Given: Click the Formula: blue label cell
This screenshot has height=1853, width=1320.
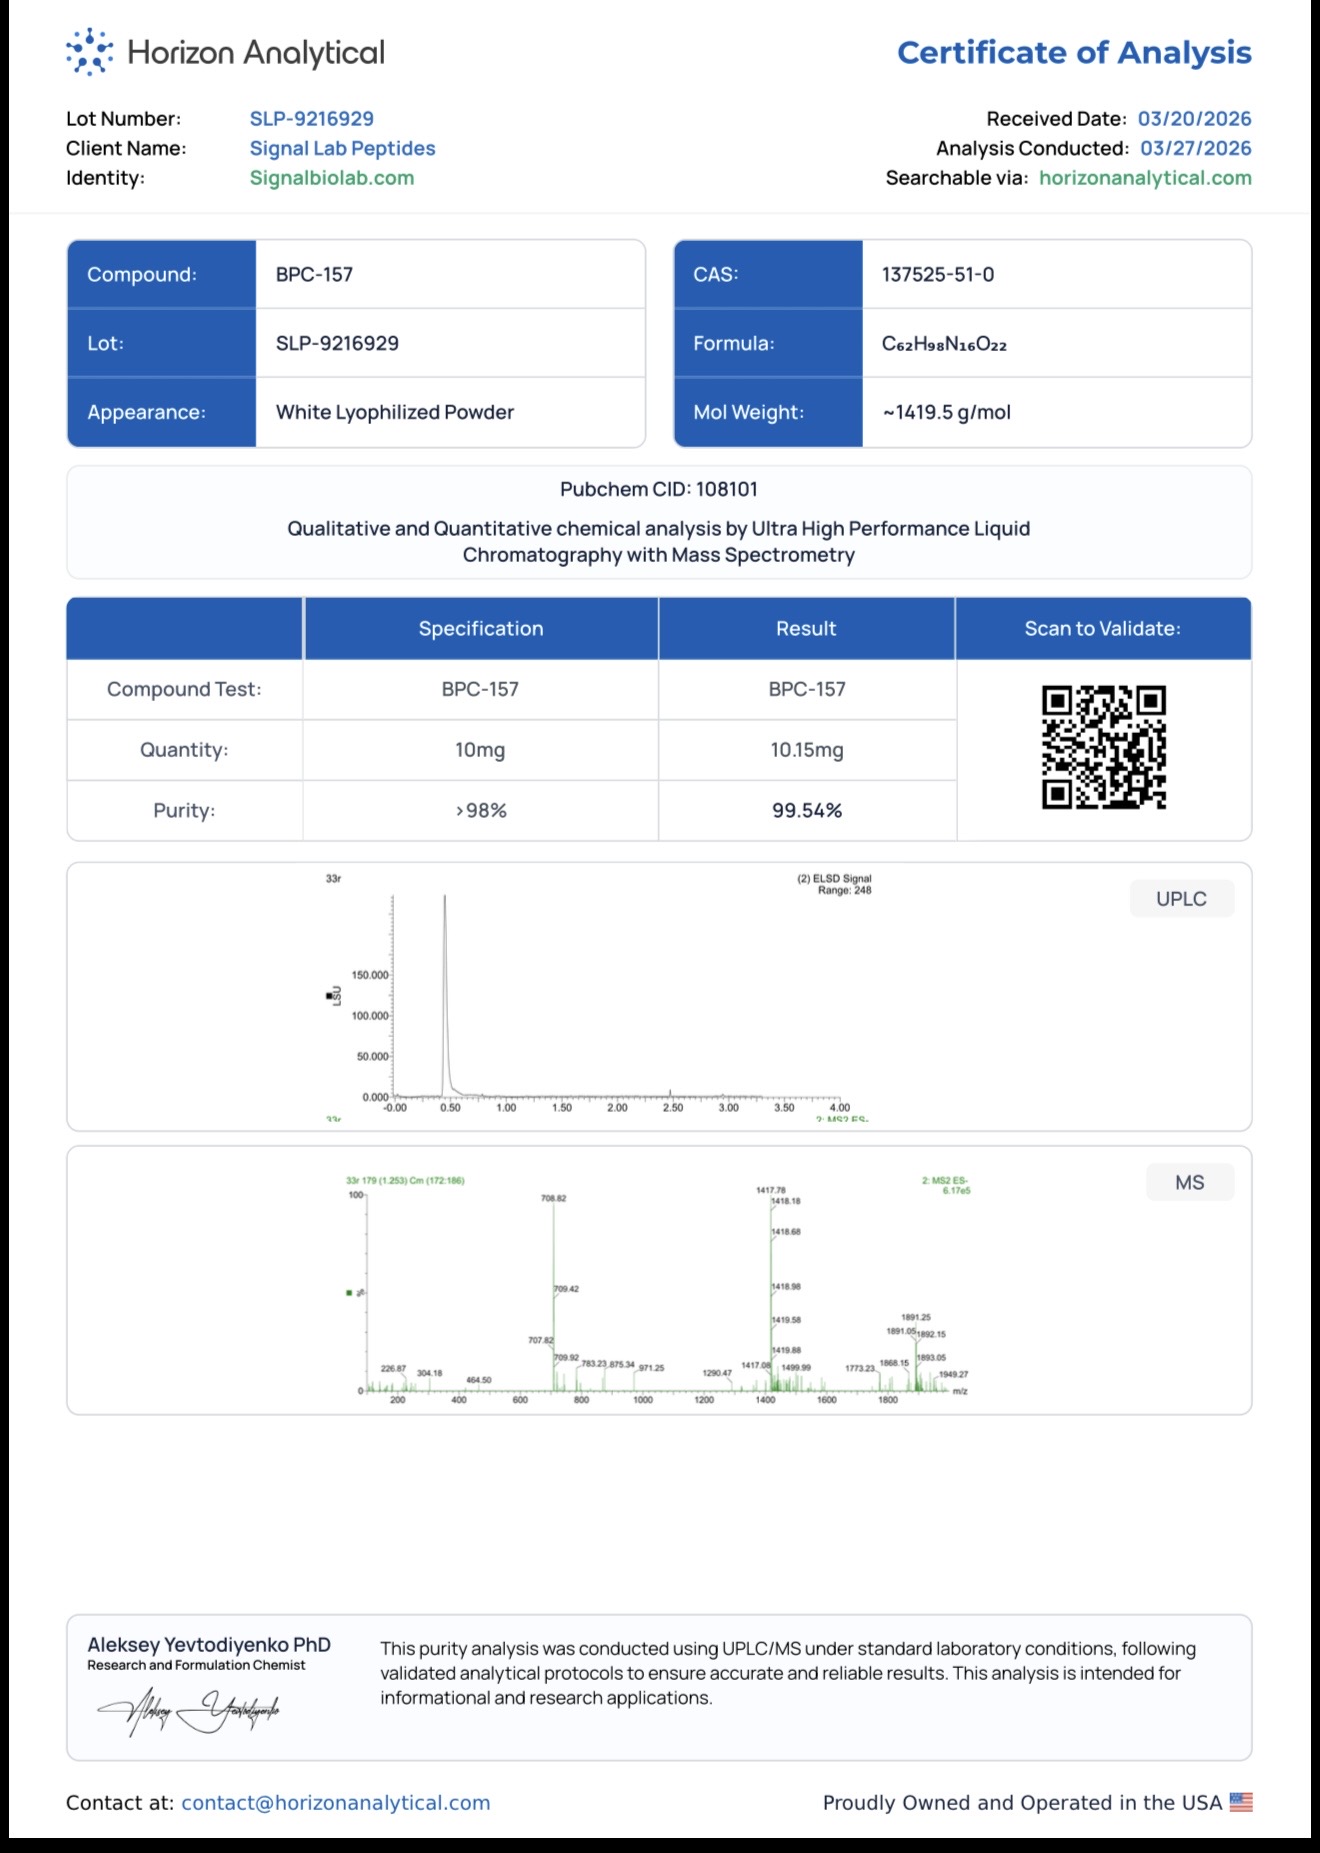Looking at the screenshot, I should pyautogui.click(x=768, y=343).
